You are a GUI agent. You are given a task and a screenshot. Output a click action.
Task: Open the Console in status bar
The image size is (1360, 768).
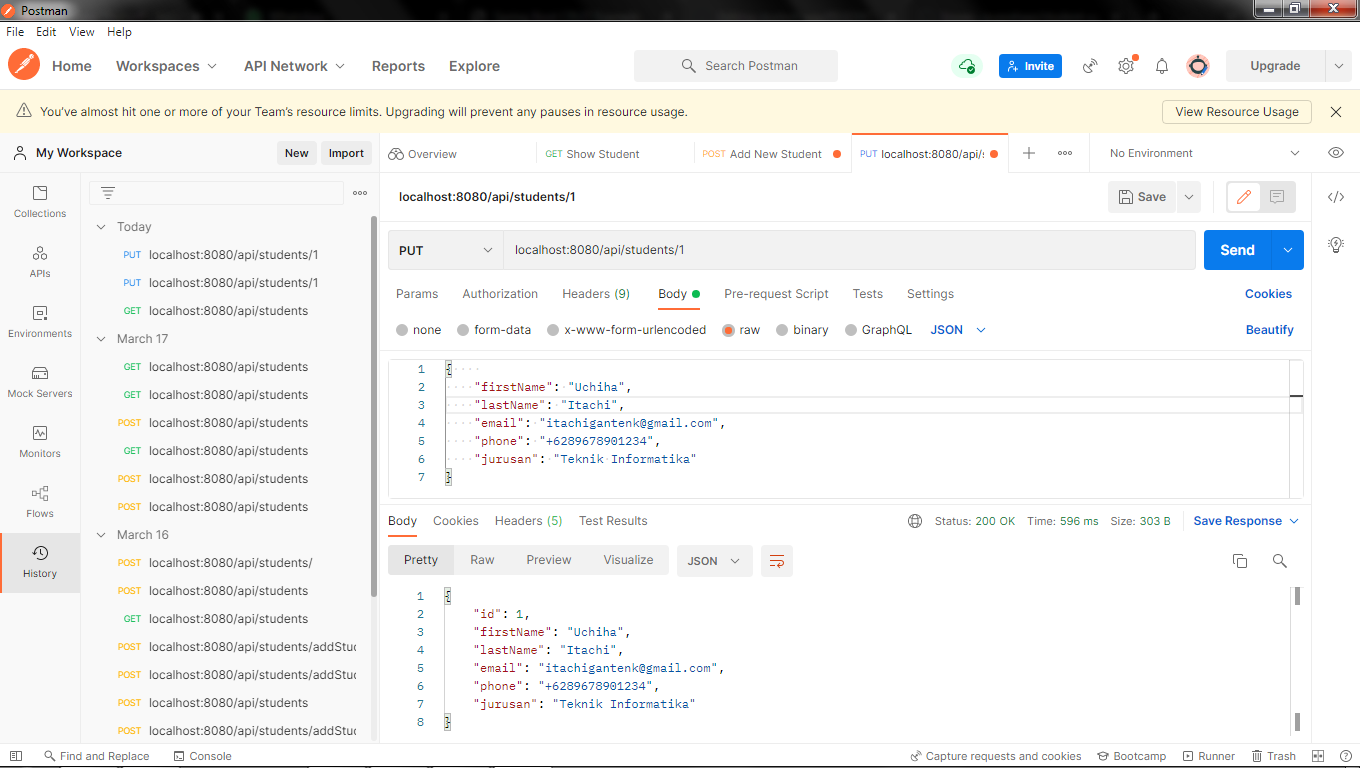(x=203, y=756)
